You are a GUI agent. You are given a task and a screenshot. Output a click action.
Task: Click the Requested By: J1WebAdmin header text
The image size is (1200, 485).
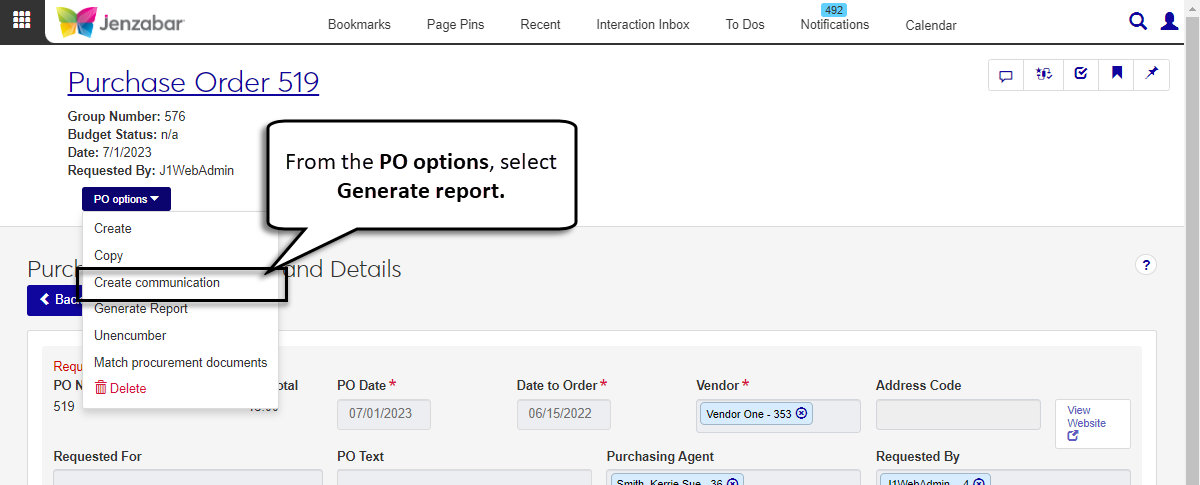point(151,170)
